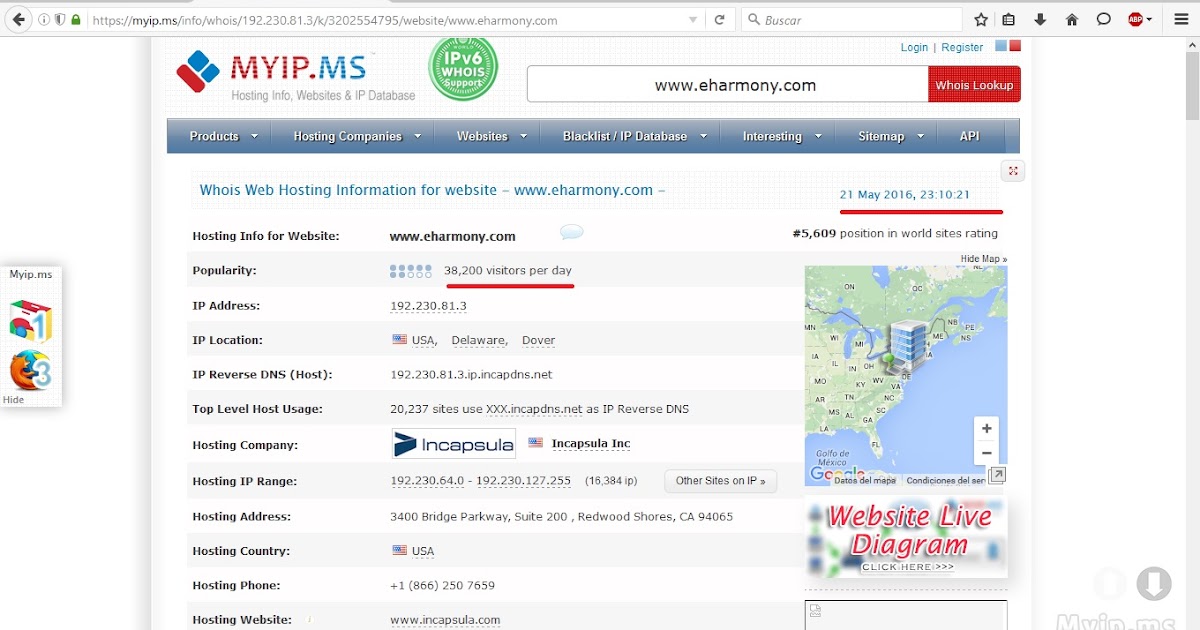Open the downloads arrow icon
Image resolution: width=1200 pixels, height=630 pixels.
(x=1040, y=19)
